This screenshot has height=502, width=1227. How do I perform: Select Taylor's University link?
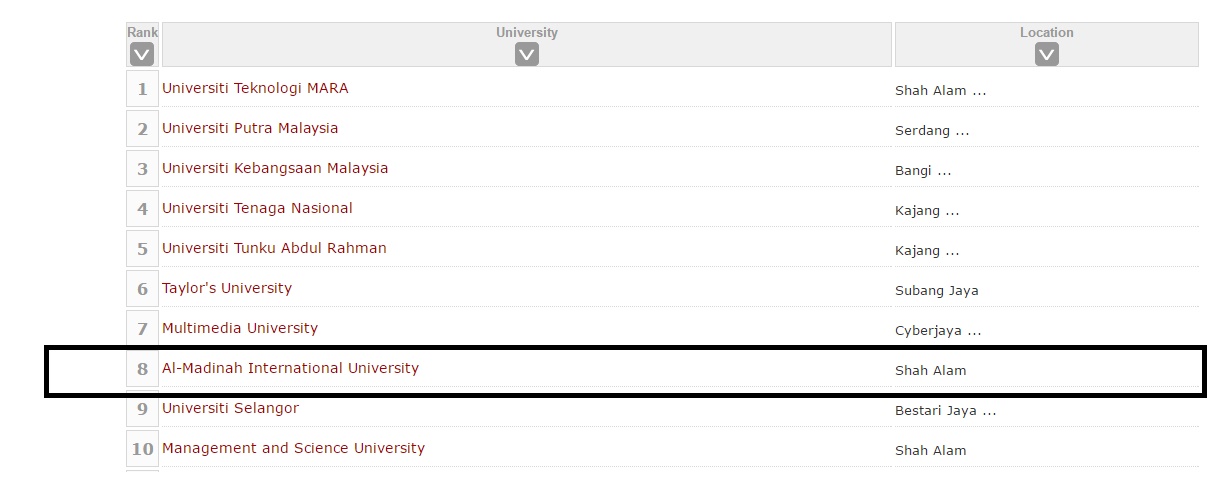point(227,288)
